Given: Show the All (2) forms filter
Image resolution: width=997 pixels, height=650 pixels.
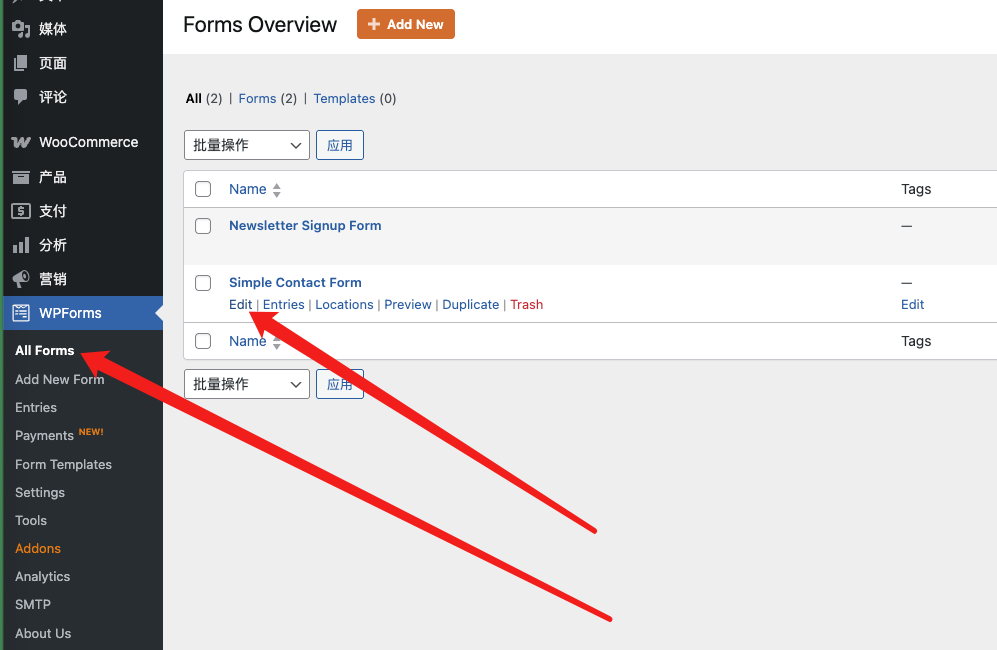Looking at the screenshot, I should [203, 99].
